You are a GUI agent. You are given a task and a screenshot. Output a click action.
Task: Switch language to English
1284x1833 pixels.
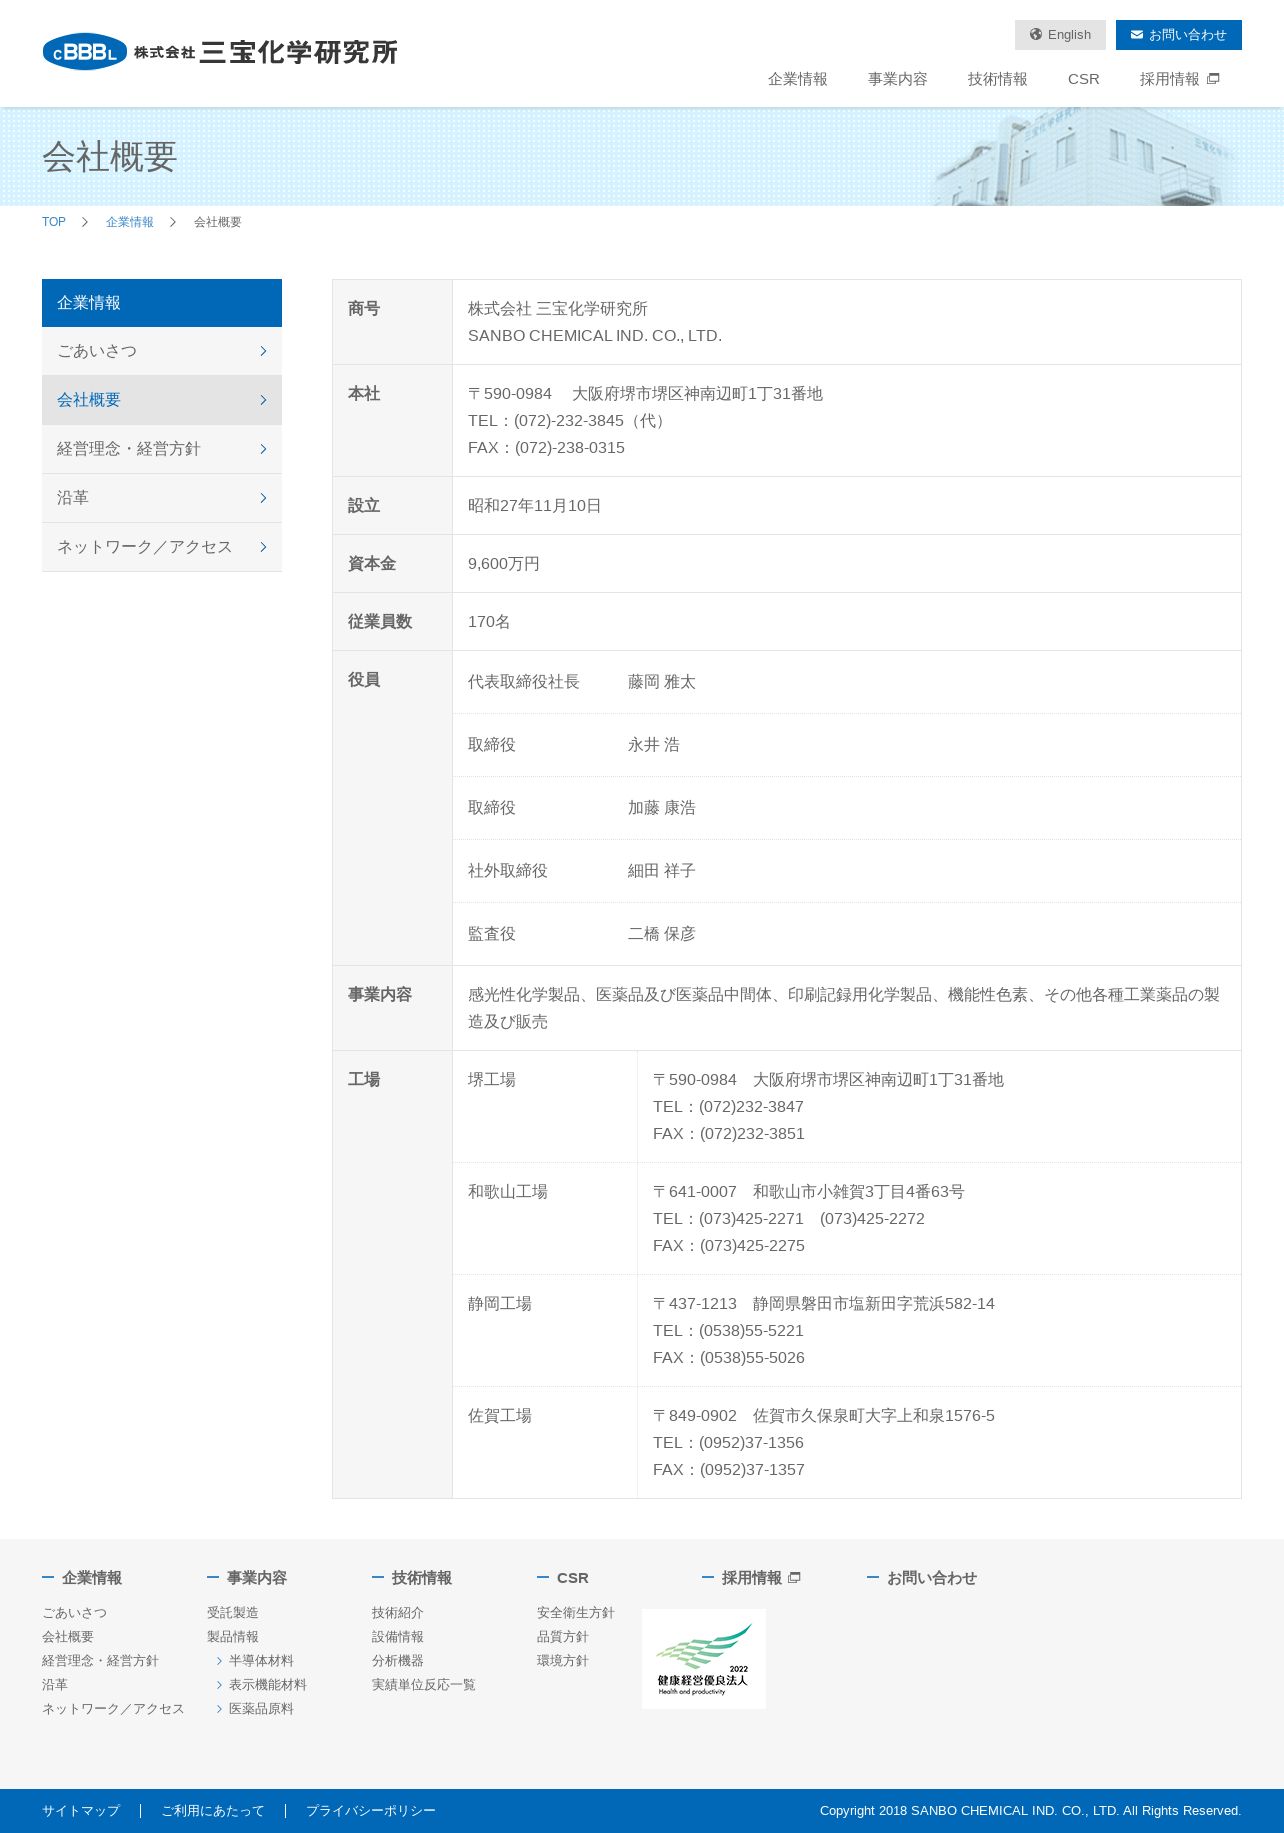click(1060, 35)
